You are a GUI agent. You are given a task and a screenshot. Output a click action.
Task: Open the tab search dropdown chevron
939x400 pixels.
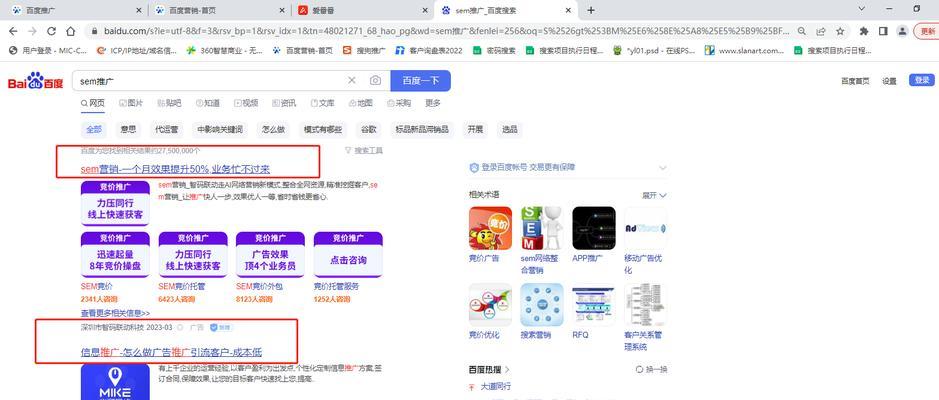(x=862, y=9)
